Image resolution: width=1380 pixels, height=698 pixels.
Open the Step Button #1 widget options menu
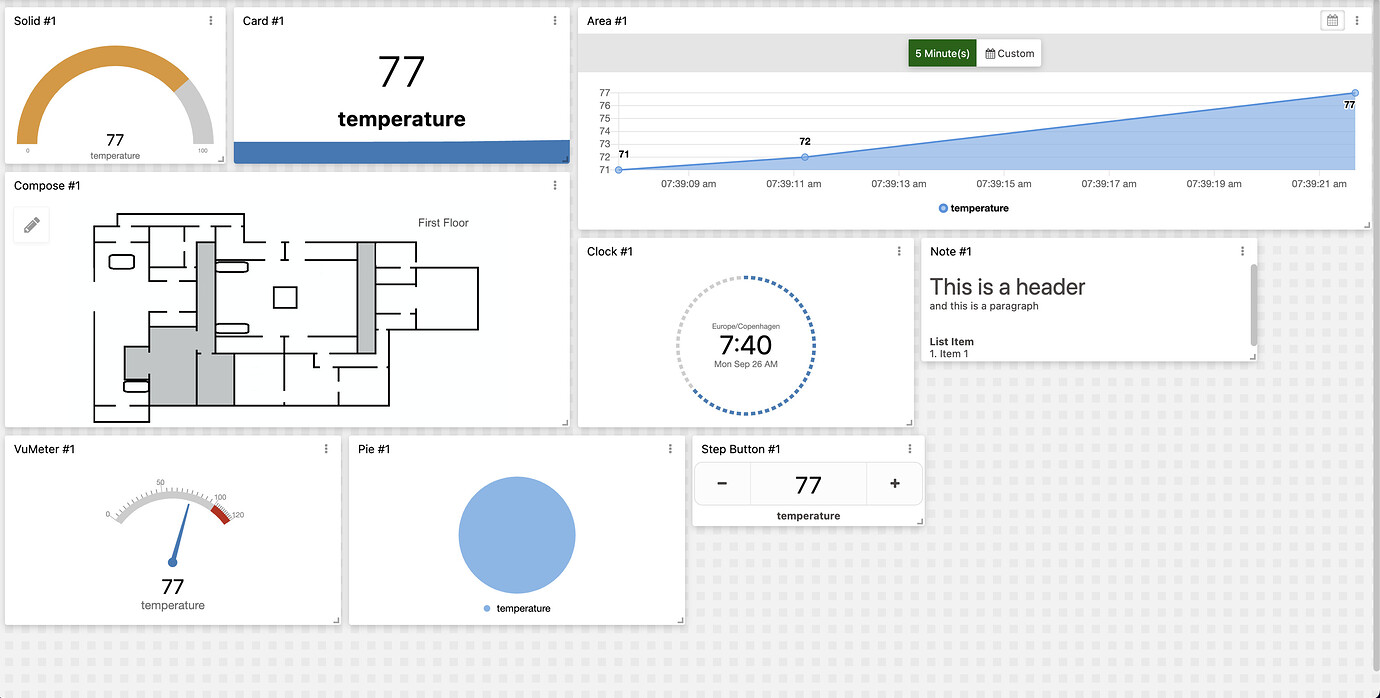point(909,449)
